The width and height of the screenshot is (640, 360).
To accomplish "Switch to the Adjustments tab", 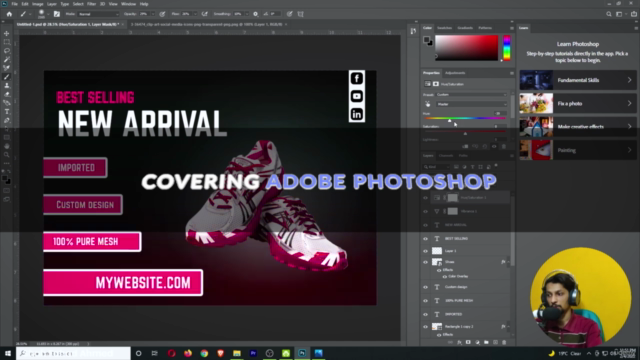I will pyautogui.click(x=455, y=73).
